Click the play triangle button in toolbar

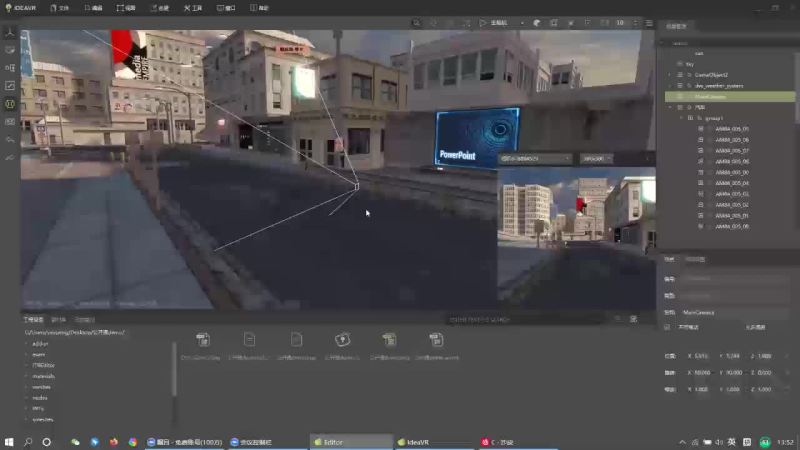[x=483, y=23]
